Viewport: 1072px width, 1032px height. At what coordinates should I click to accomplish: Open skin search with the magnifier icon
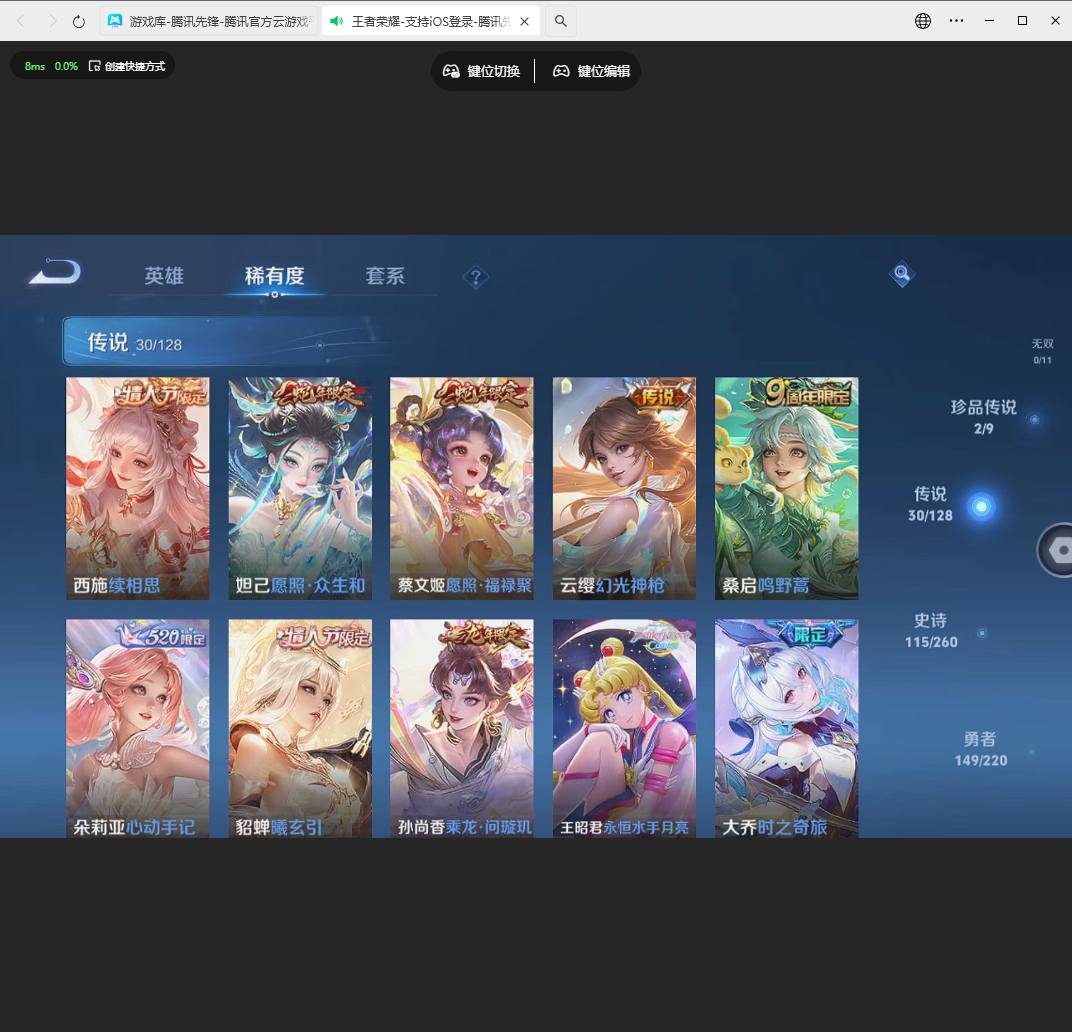point(901,274)
